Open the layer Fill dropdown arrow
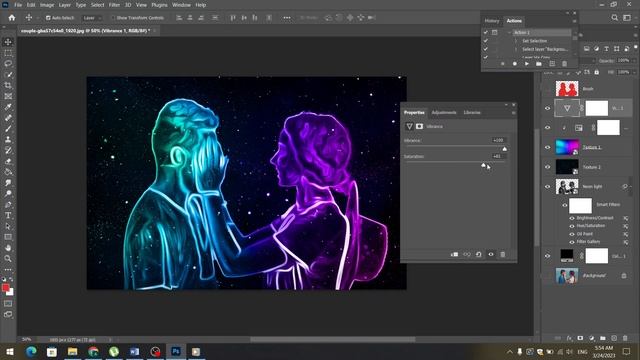Image resolution: width=640 pixels, height=360 pixels. pos(634,72)
